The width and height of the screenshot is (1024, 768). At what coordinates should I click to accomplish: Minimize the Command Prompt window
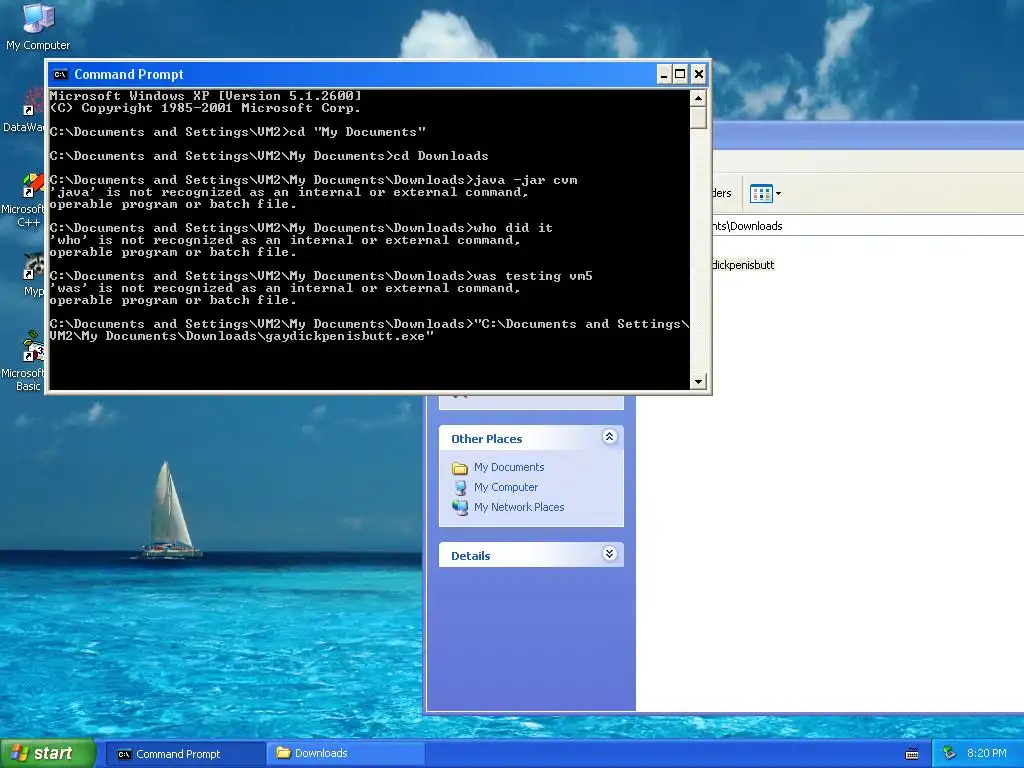click(664, 74)
